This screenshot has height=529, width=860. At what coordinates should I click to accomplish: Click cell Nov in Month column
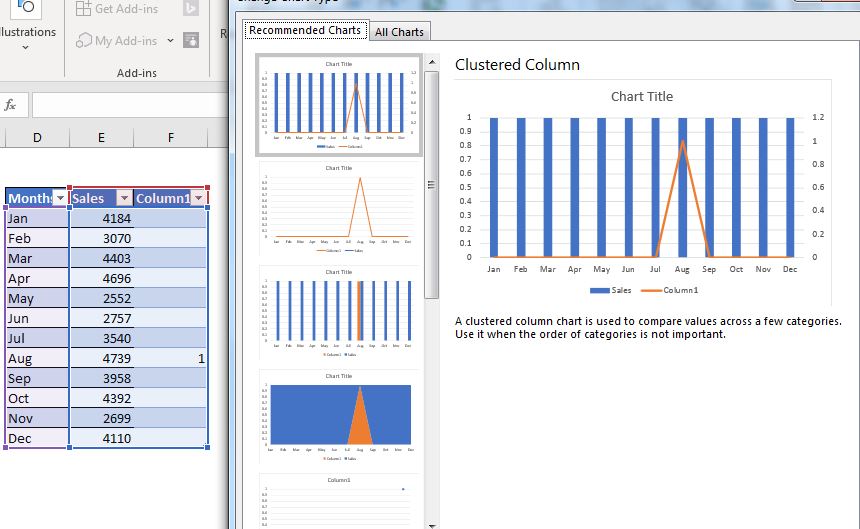(37, 418)
